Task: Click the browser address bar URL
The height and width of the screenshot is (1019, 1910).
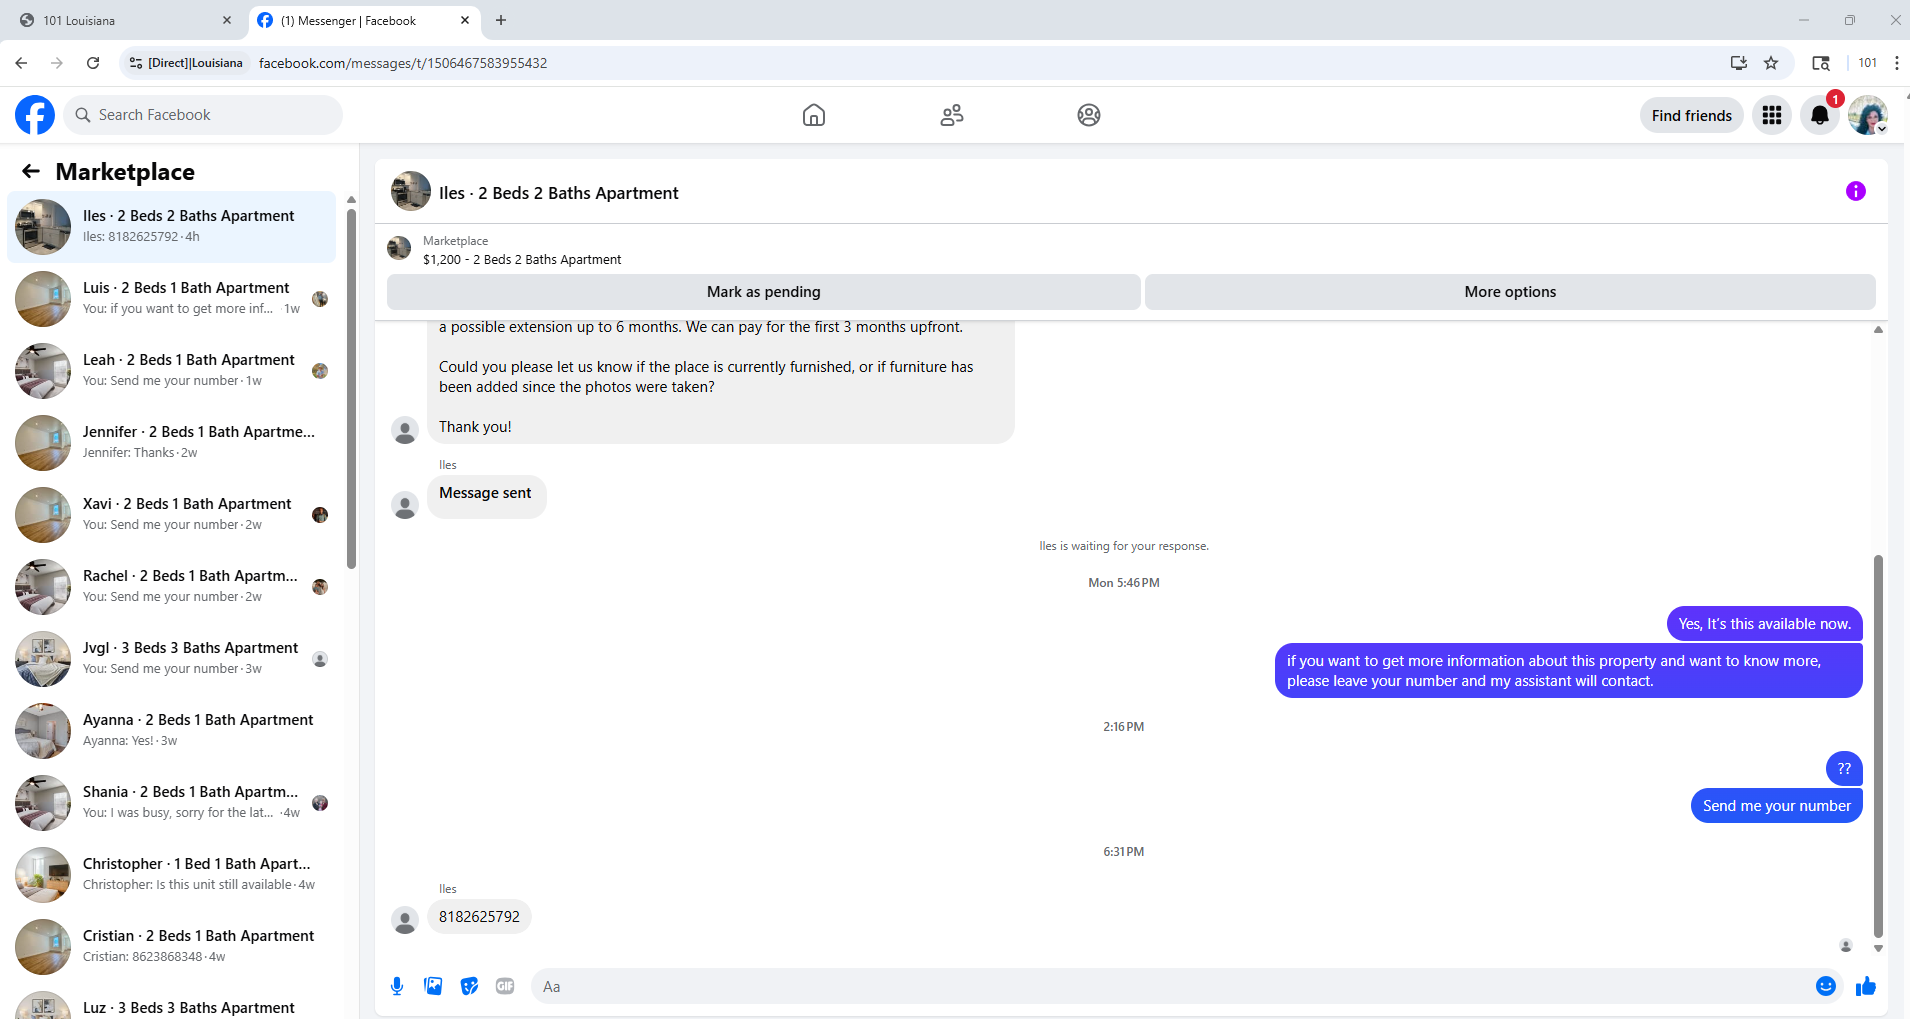Action: [x=403, y=63]
